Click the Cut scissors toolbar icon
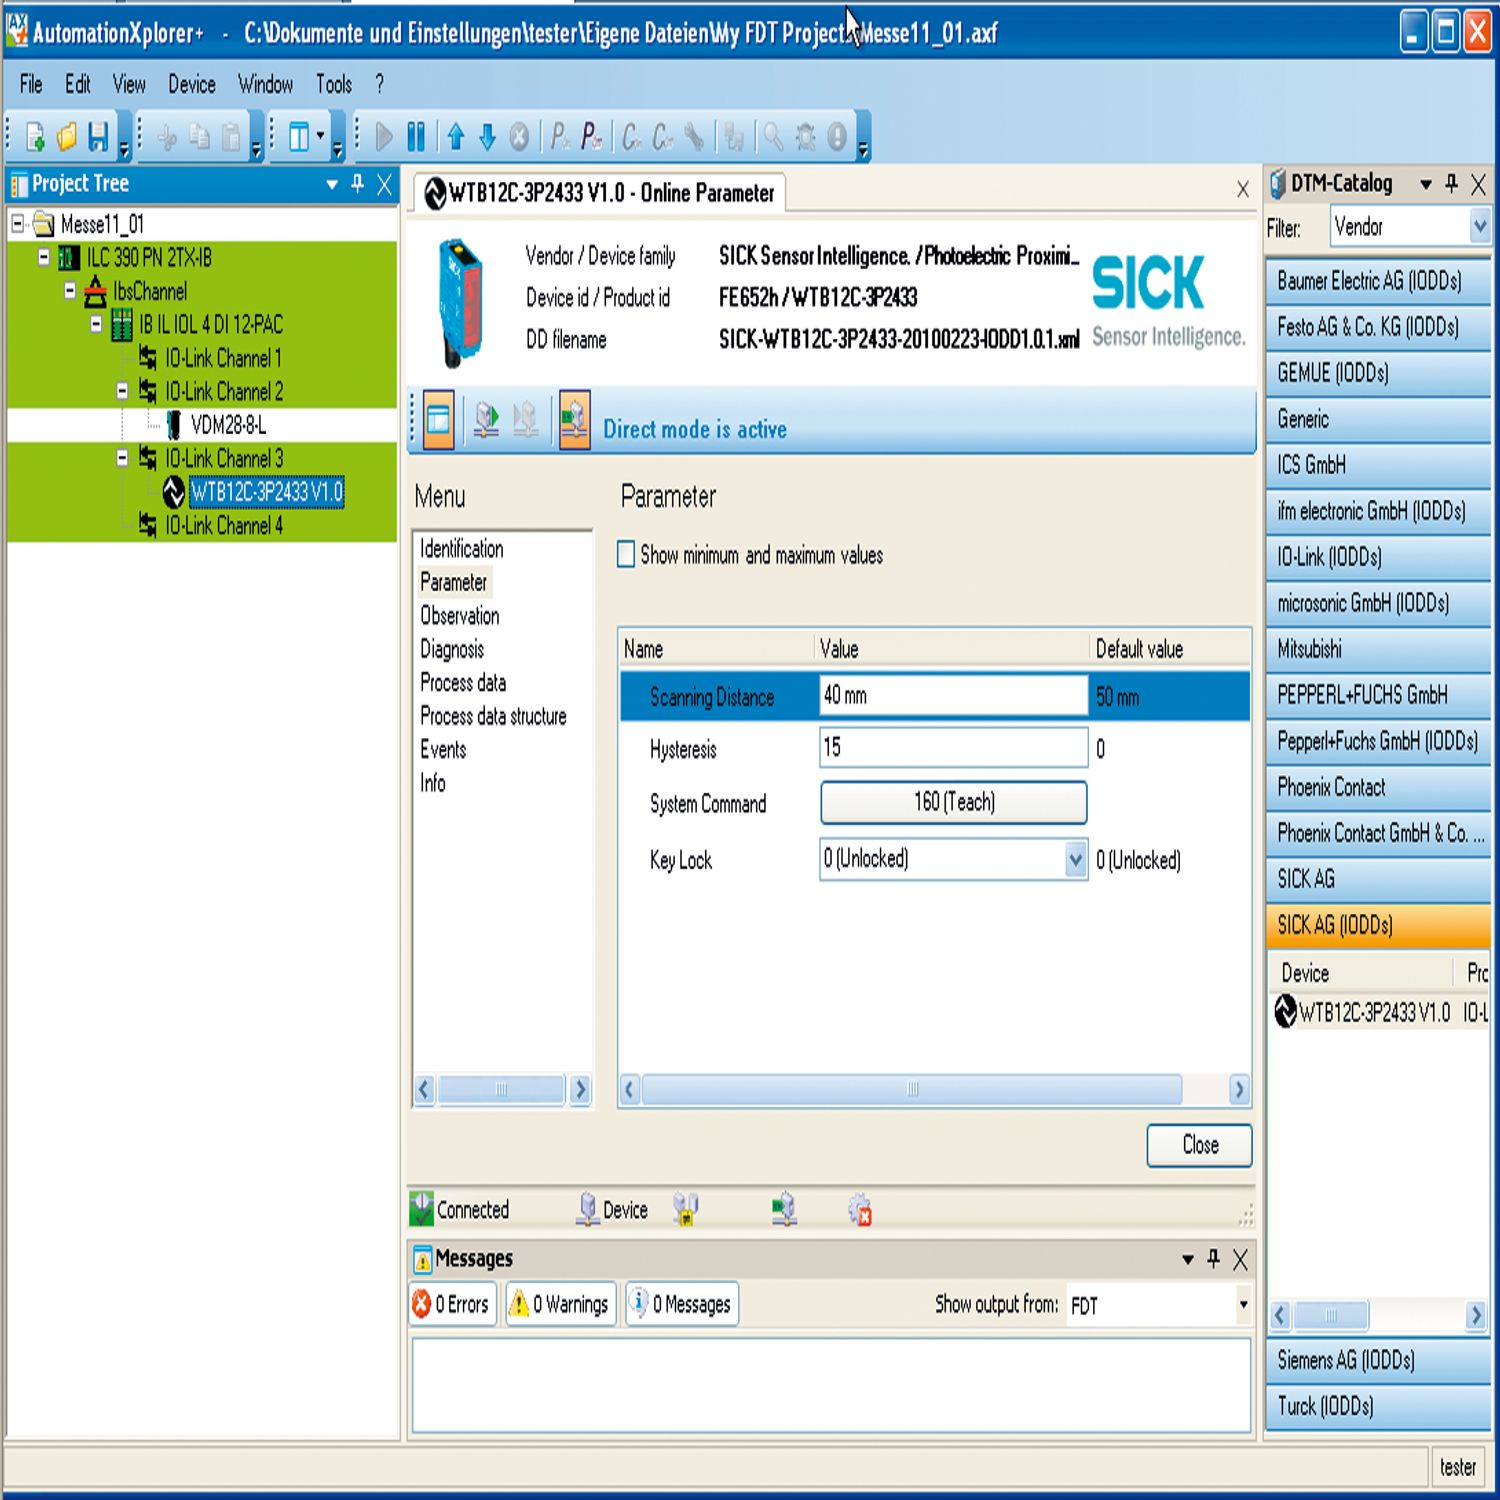Screen dimensions: 1500x1500 [167, 136]
